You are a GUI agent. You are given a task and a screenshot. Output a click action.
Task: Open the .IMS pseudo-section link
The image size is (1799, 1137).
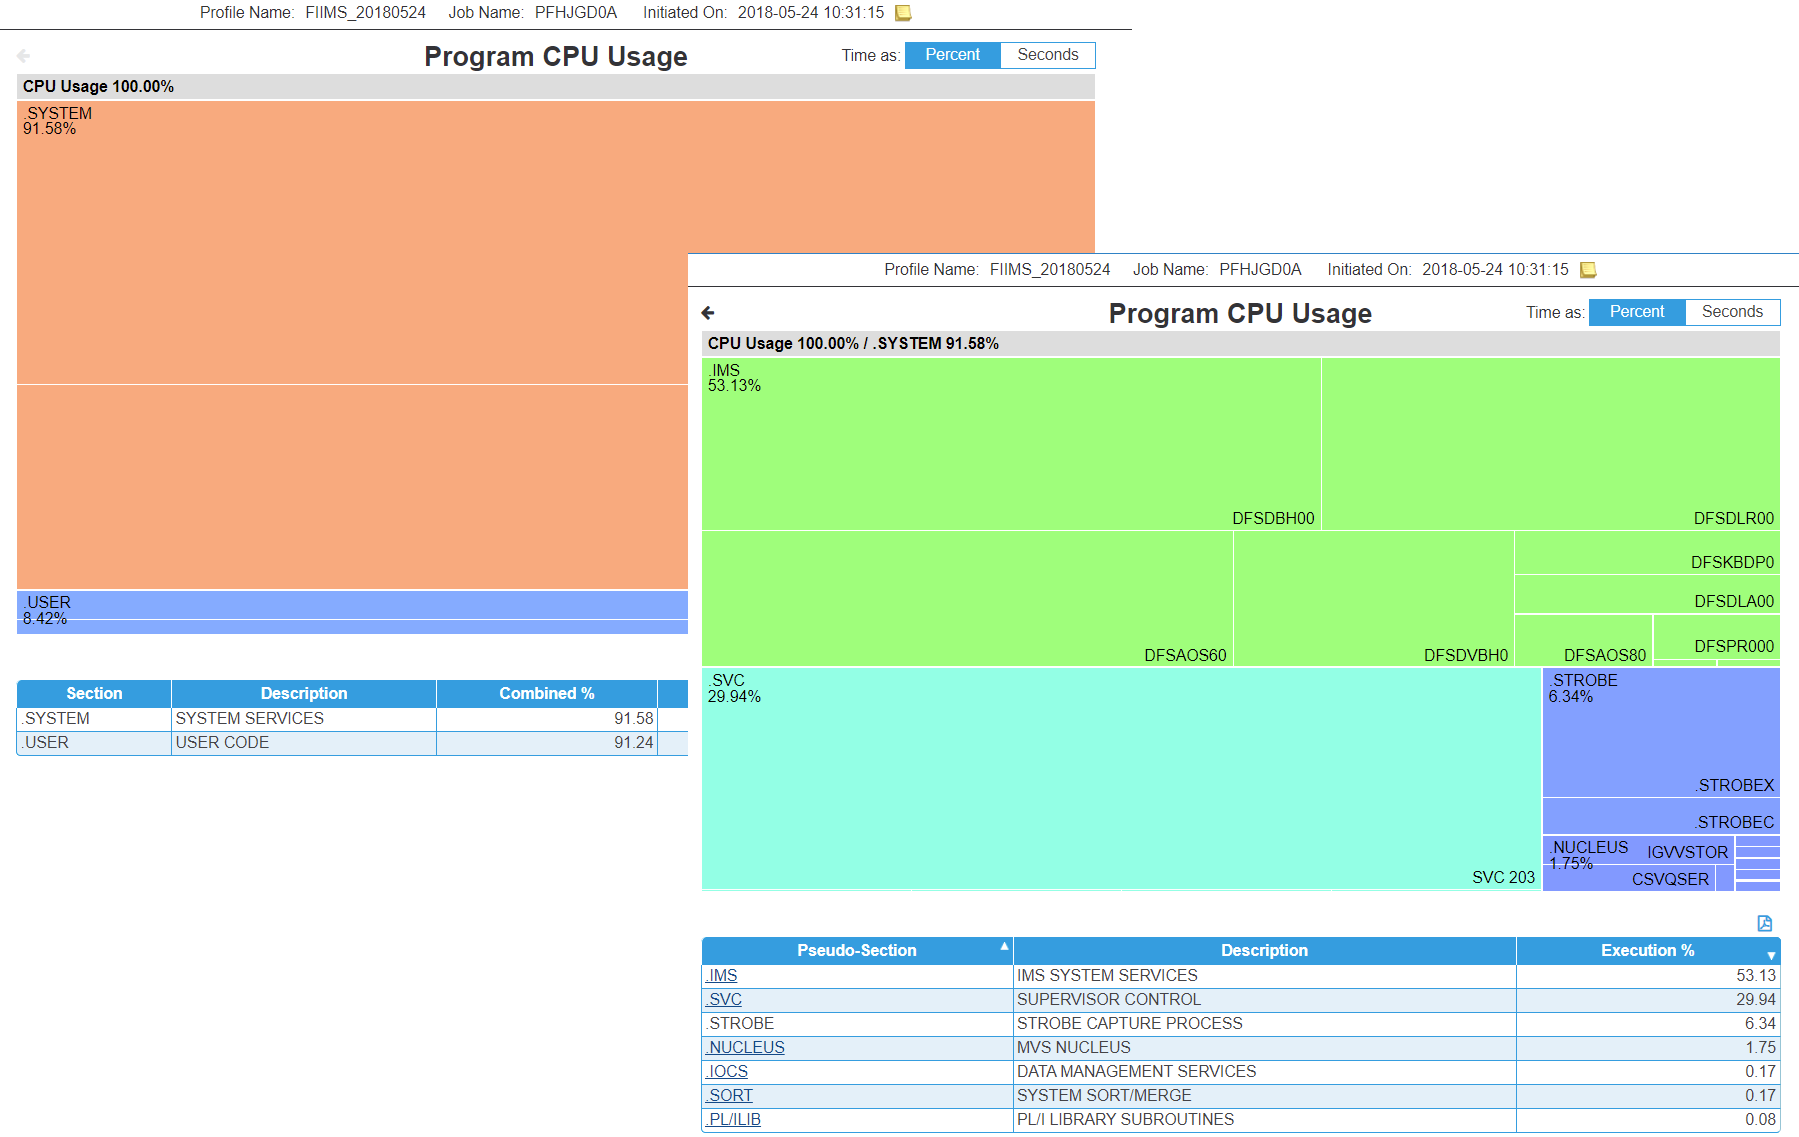[x=721, y=975]
